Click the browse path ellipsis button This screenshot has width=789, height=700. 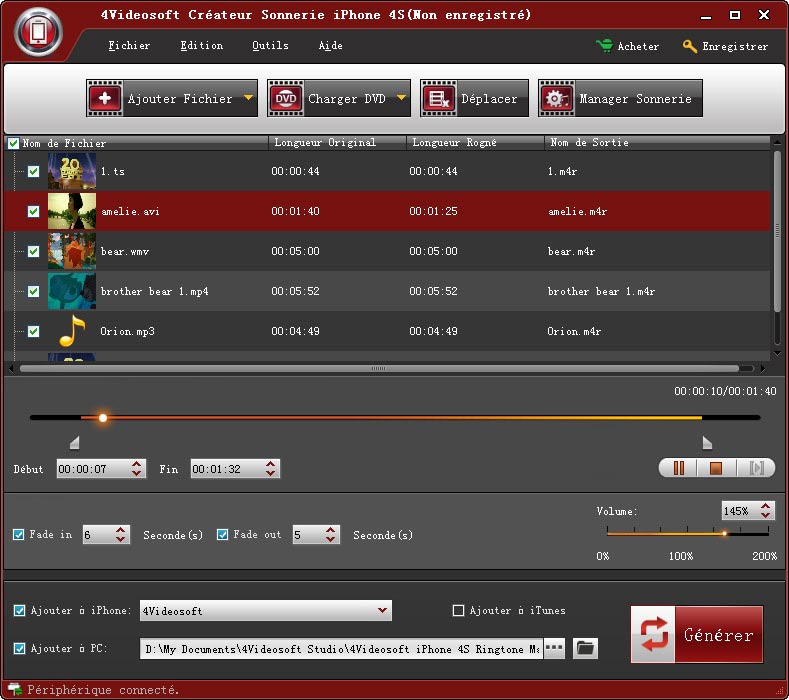point(555,649)
